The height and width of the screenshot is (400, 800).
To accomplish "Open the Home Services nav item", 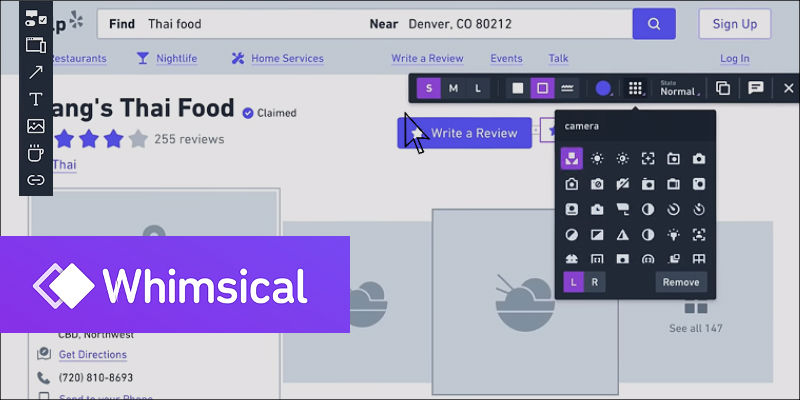I will (x=287, y=59).
